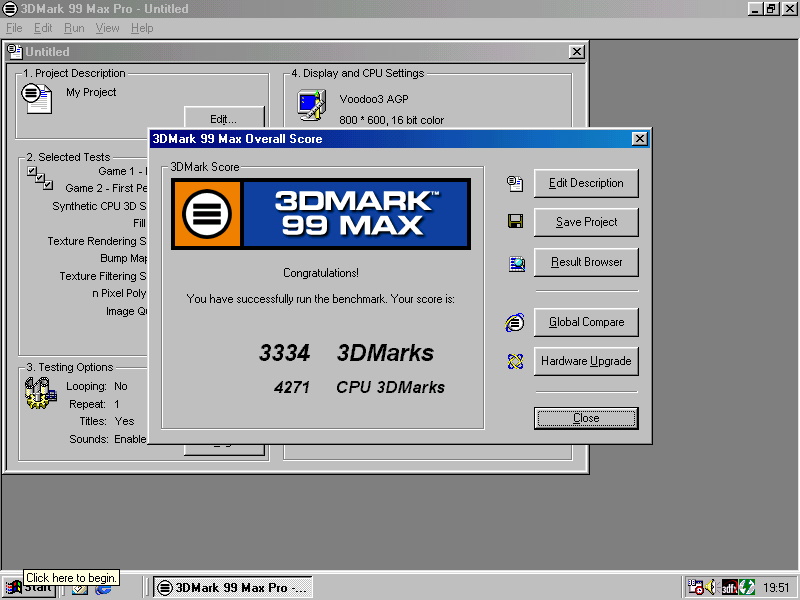Open the Help menu

tap(142, 28)
